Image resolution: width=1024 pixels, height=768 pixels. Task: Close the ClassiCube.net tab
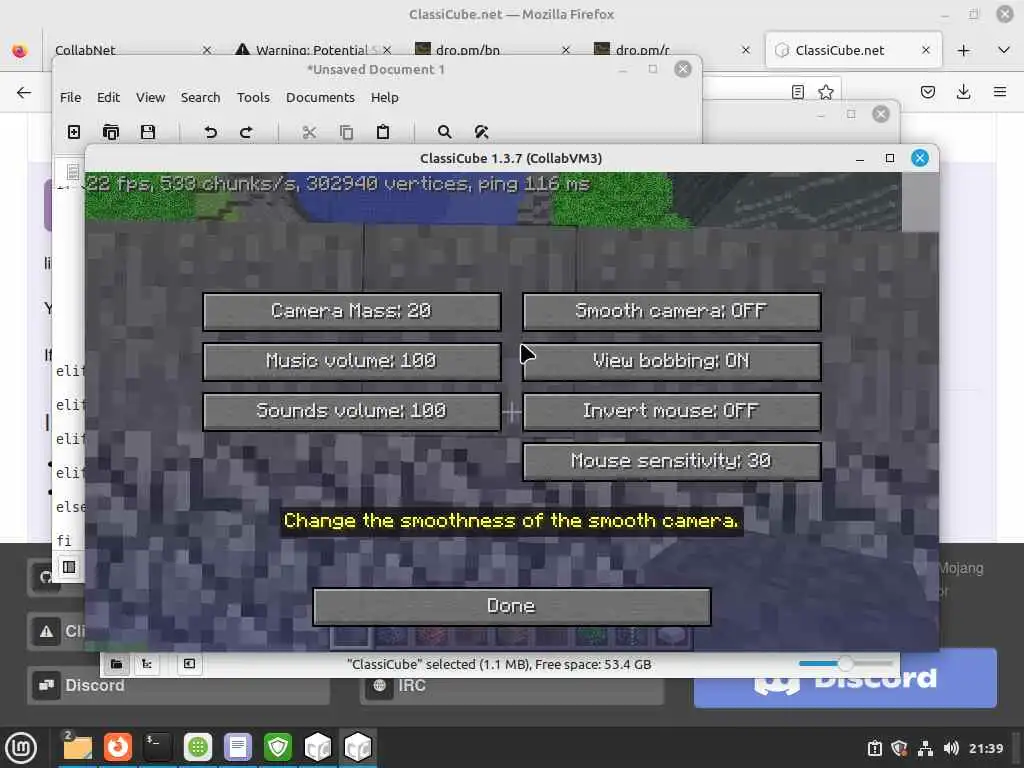click(925, 50)
